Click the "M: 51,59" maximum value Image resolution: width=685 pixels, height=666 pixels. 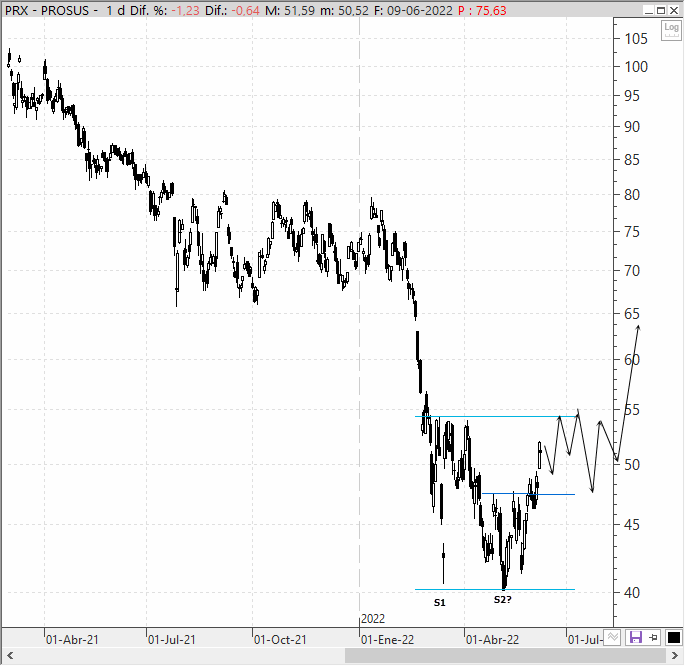(x=290, y=10)
